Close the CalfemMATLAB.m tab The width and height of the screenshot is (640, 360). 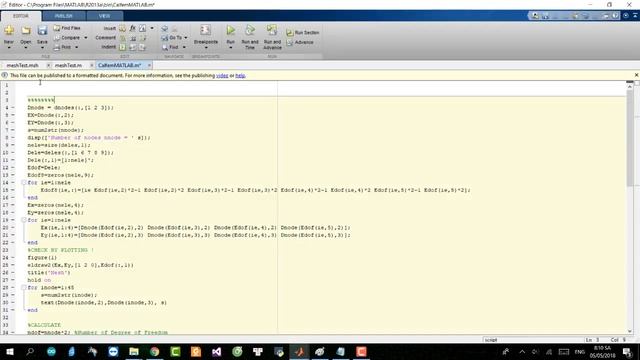point(149,65)
